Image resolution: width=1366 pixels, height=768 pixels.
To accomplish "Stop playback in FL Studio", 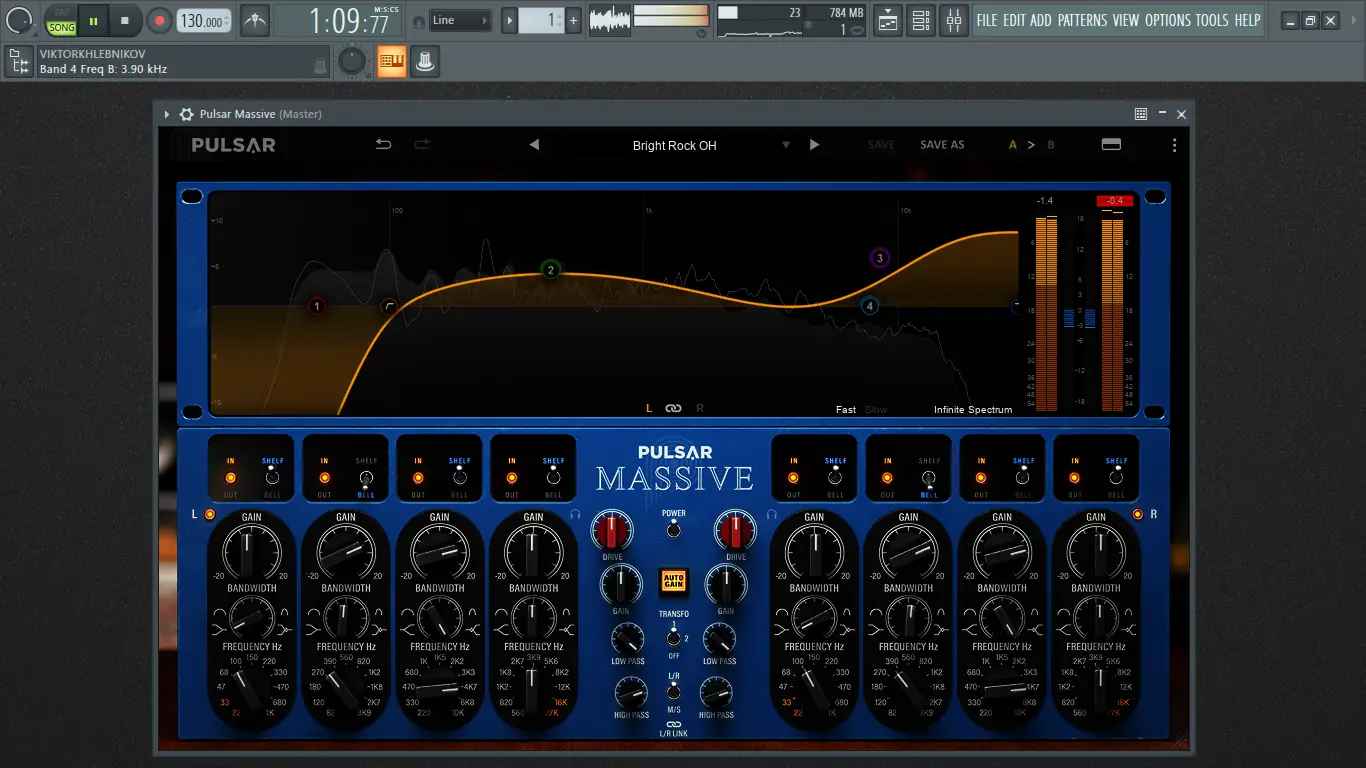I will pos(125,20).
